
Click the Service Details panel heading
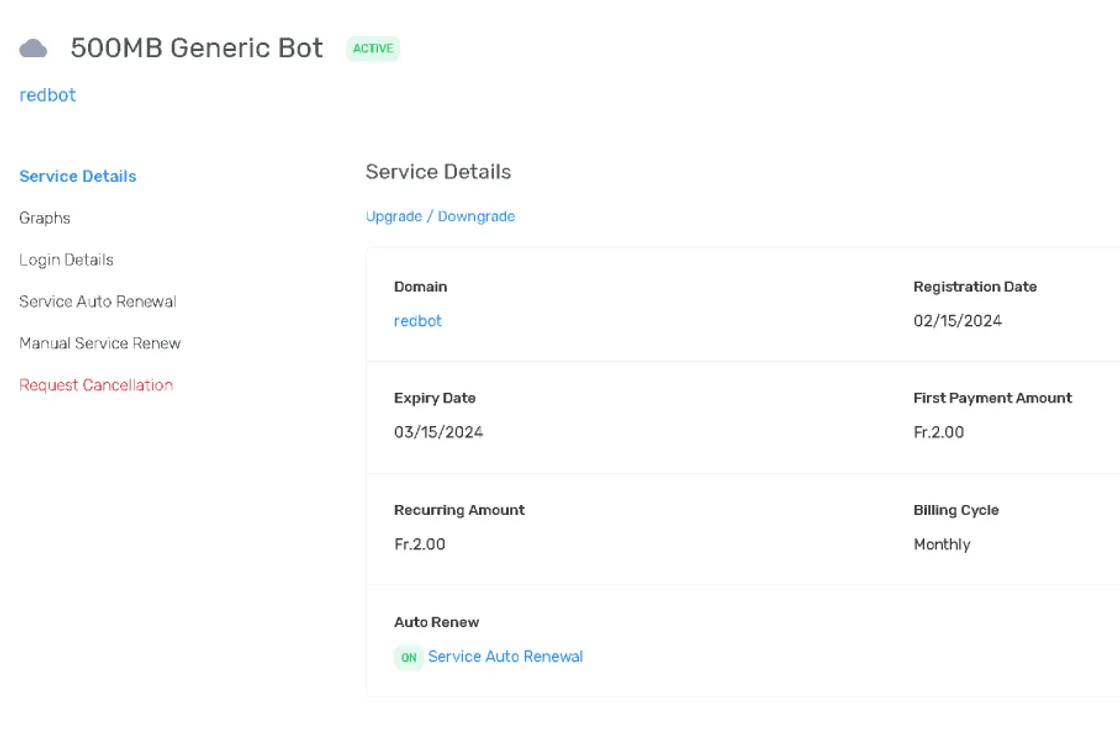click(438, 172)
